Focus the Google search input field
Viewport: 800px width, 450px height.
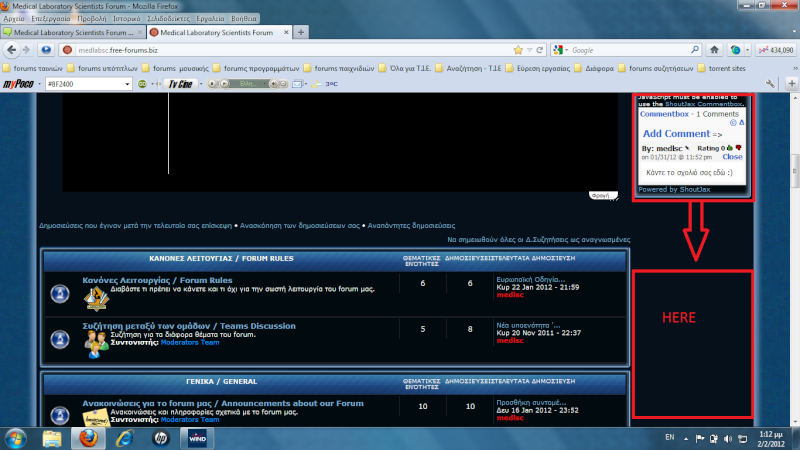click(630, 50)
